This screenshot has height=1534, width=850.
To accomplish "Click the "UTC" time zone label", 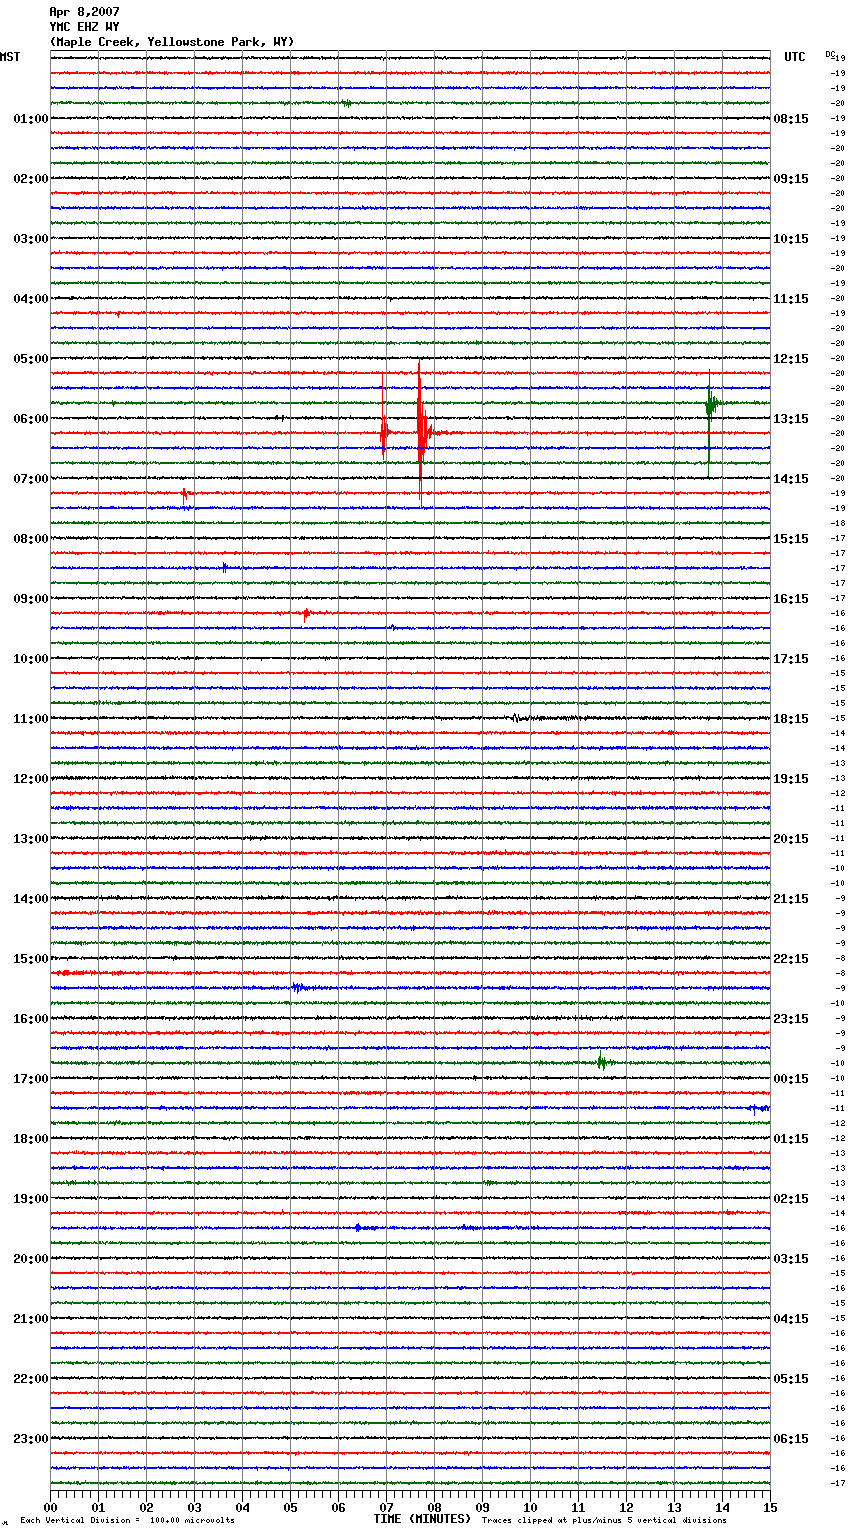I will 795,57.
